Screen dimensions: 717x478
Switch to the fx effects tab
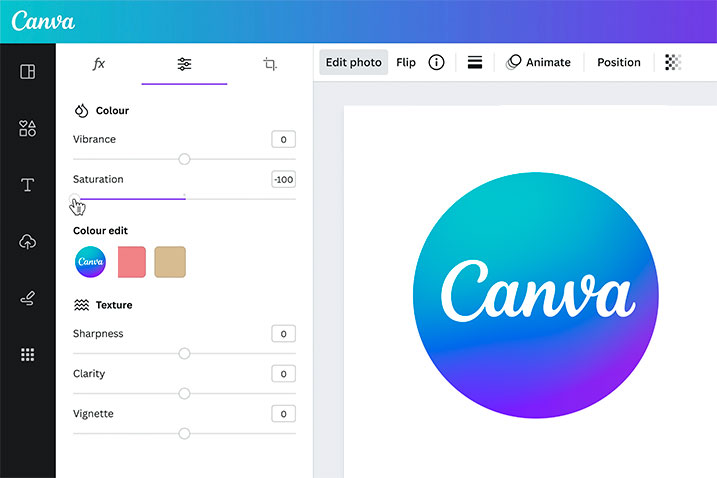99,64
